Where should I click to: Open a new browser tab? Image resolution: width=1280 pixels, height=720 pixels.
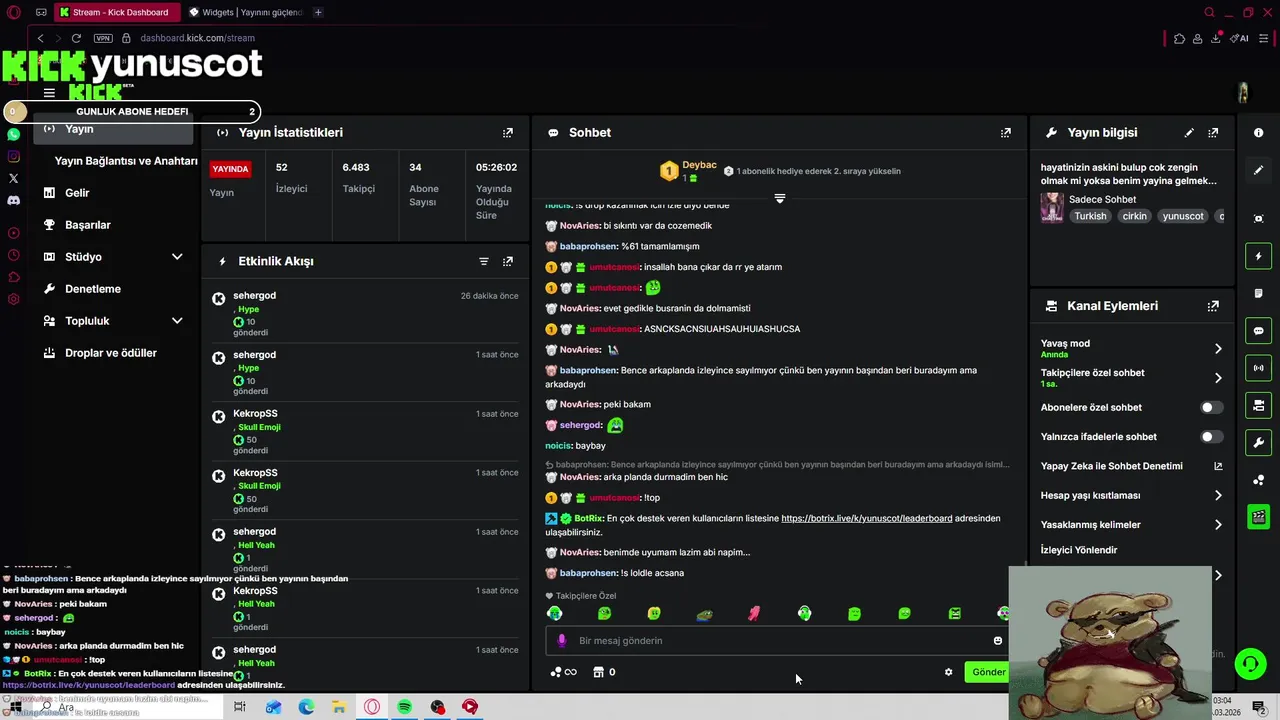click(x=318, y=12)
